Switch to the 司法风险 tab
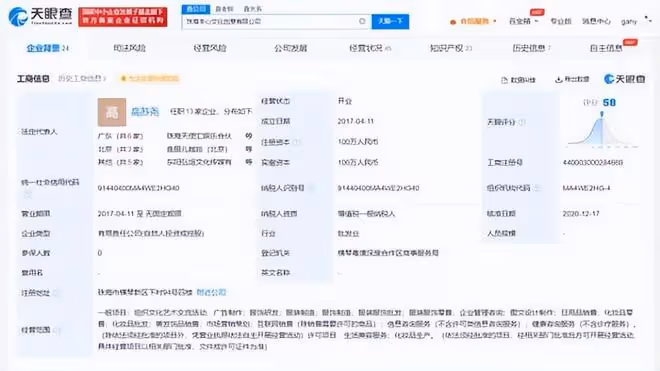Image resolution: width=660 pixels, height=371 pixels. coord(130,48)
